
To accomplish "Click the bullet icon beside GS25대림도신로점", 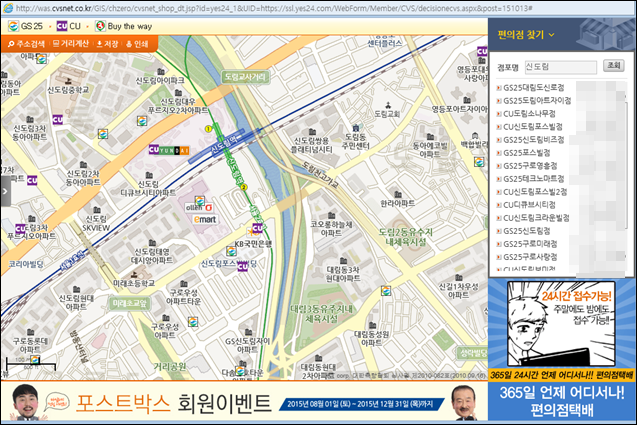I will pos(499,88).
